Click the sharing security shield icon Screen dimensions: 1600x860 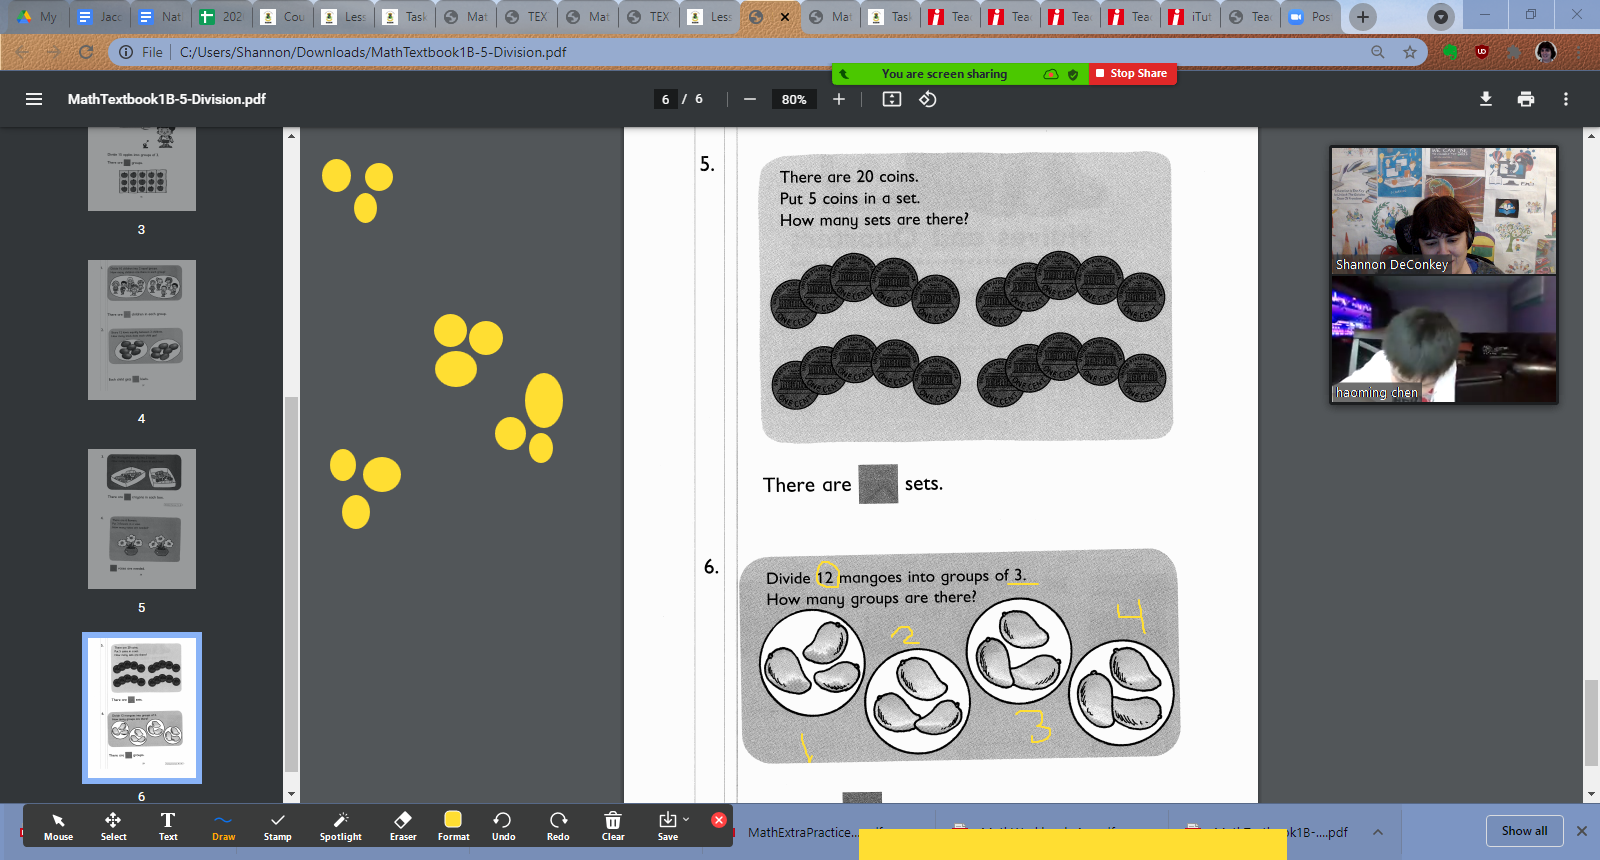1073,74
